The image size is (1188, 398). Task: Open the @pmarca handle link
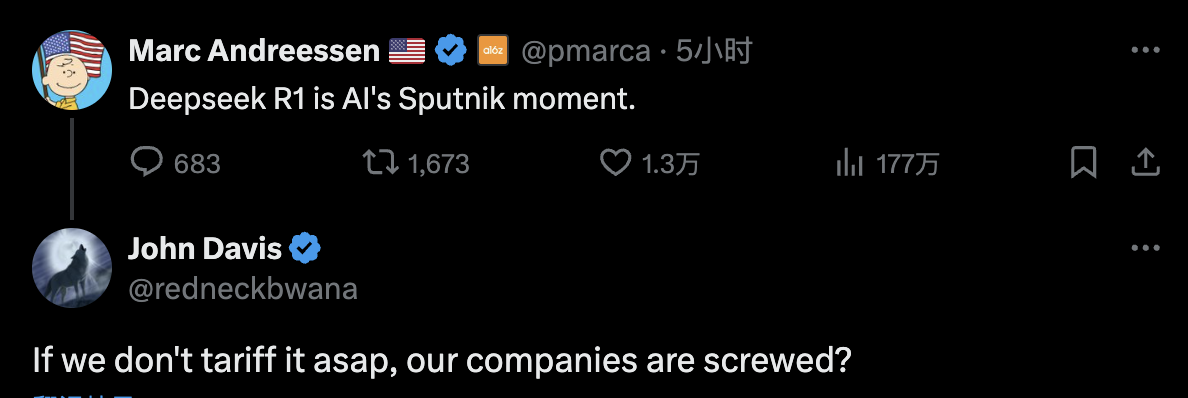tap(585, 52)
